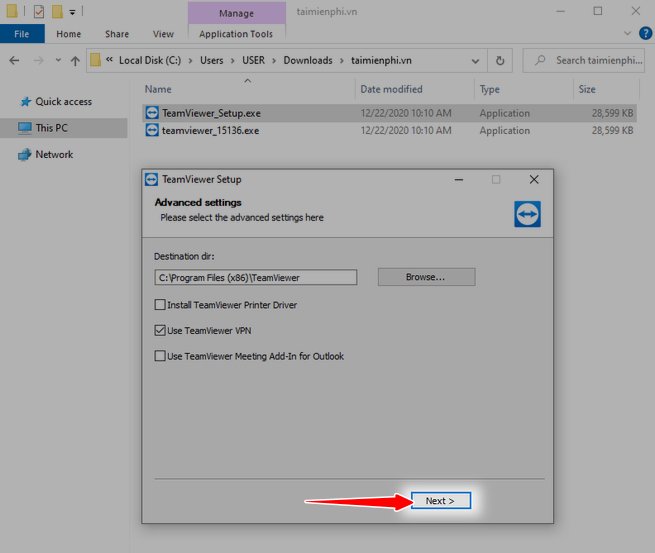
Task: Open the recent locations dropdown arrow
Action: pyautogui.click(x=58, y=61)
